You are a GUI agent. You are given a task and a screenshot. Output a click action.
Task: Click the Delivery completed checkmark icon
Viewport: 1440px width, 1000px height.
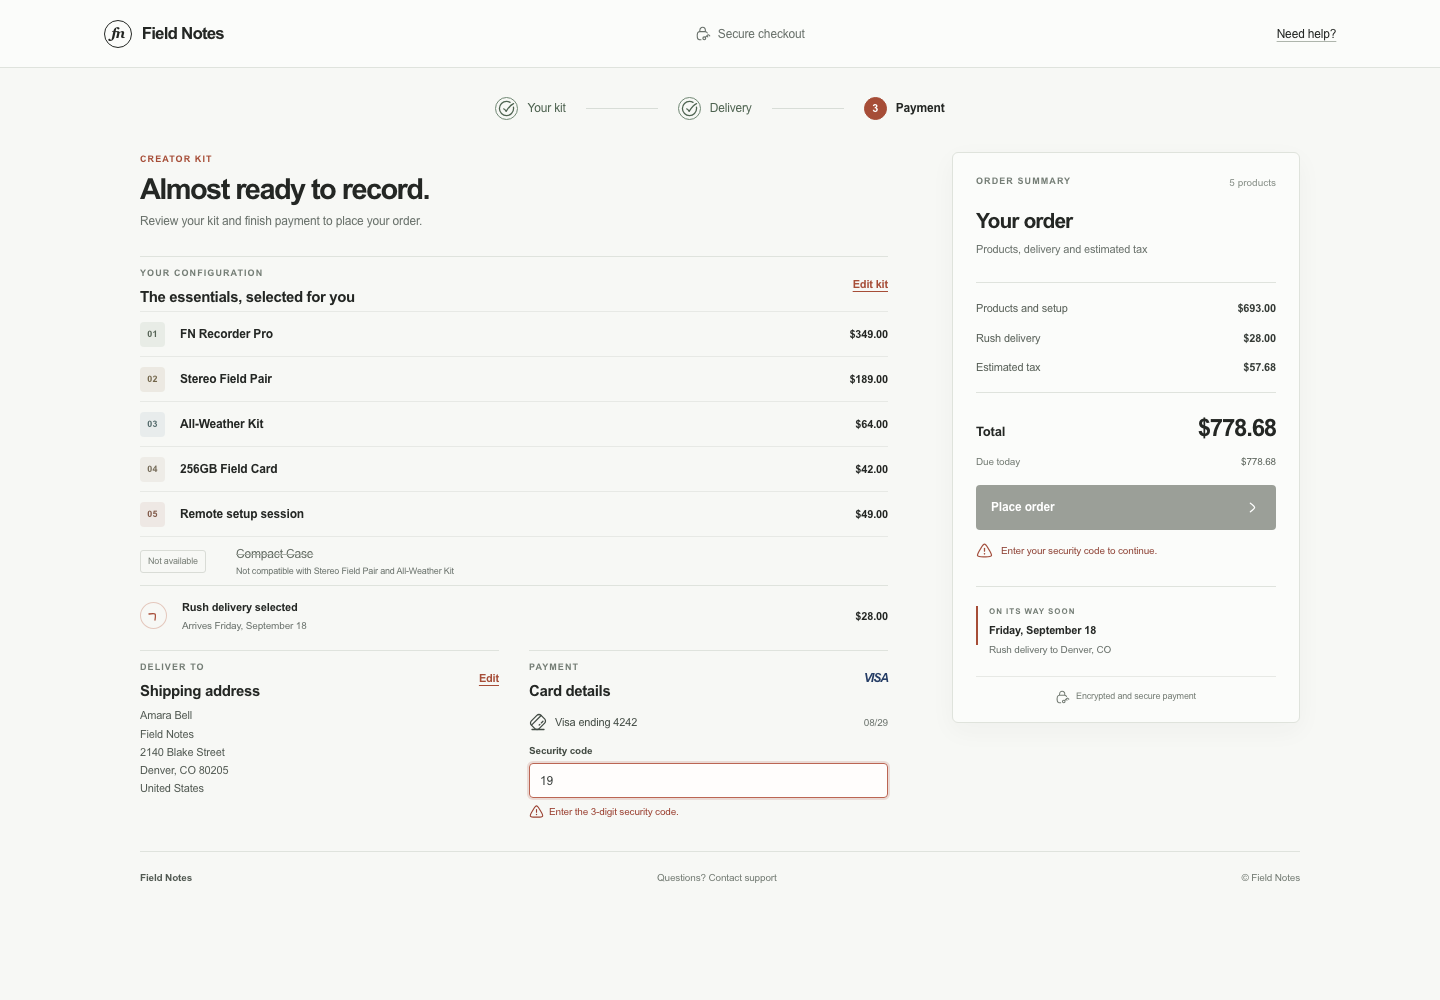tap(689, 108)
